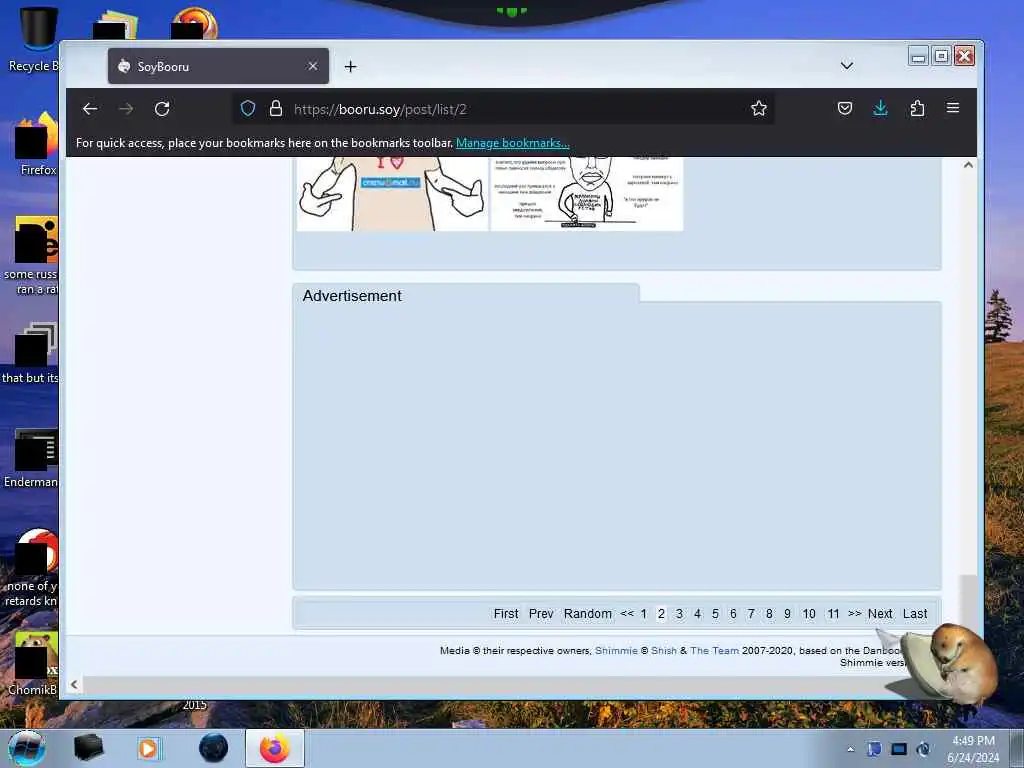Go to page 9 in pagination
The height and width of the screenshot is (768, 1024).
click(788, 614)
